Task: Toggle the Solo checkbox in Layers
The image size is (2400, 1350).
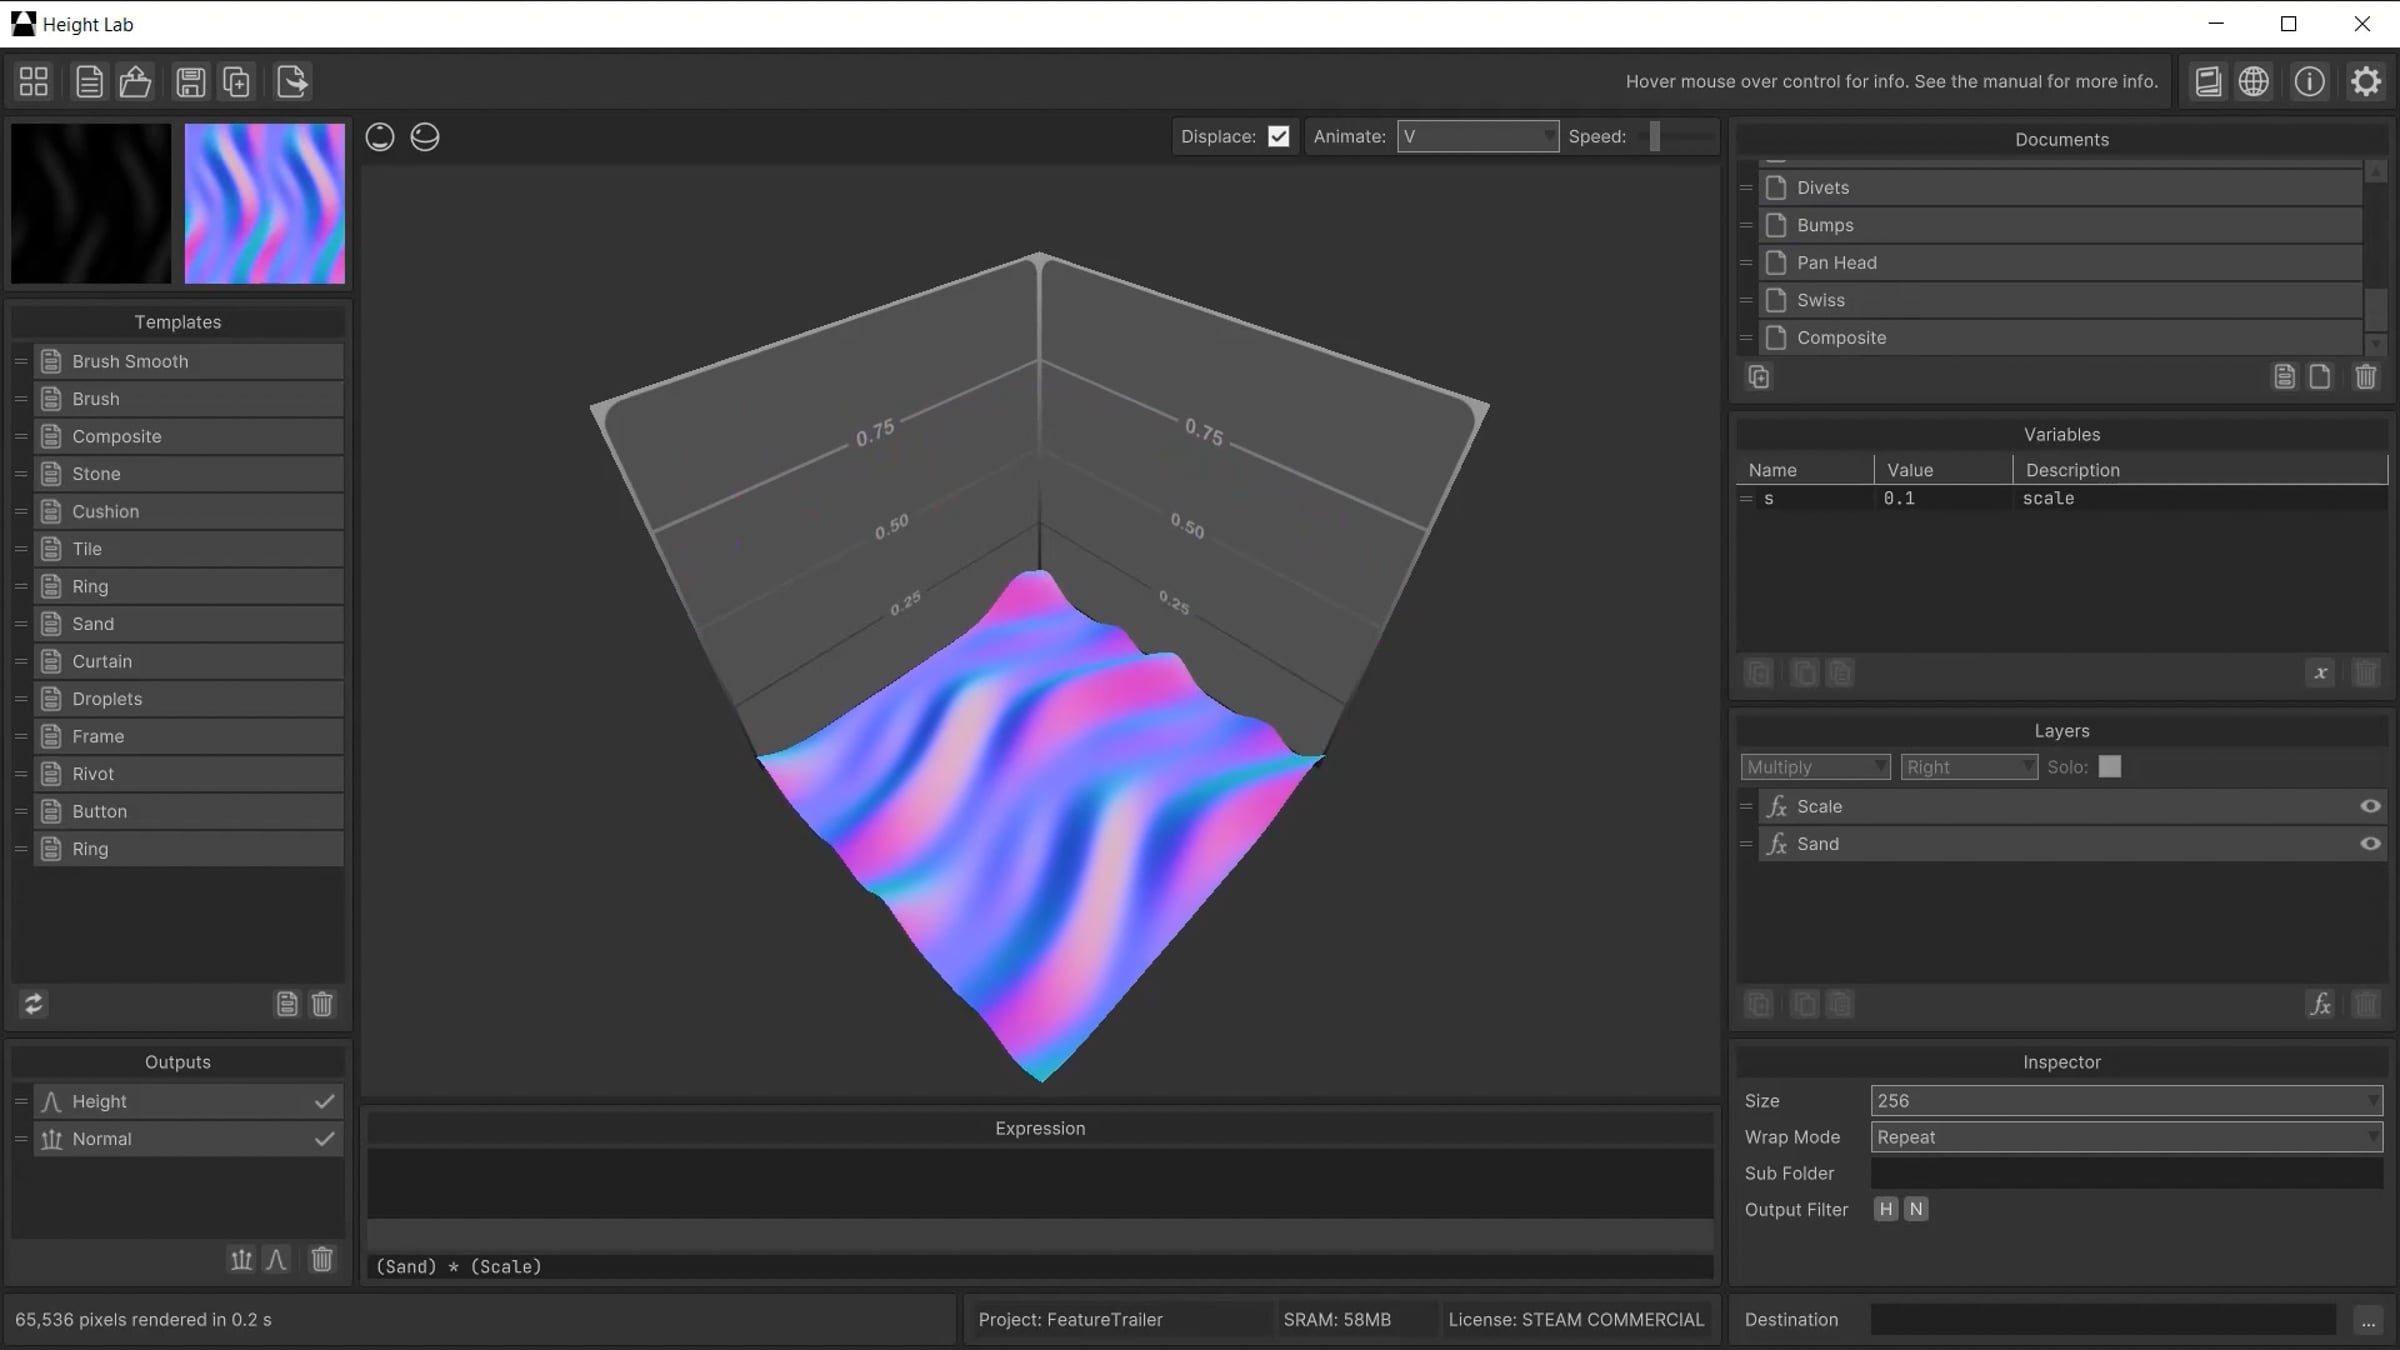Action: click(x=2109, y=767)
